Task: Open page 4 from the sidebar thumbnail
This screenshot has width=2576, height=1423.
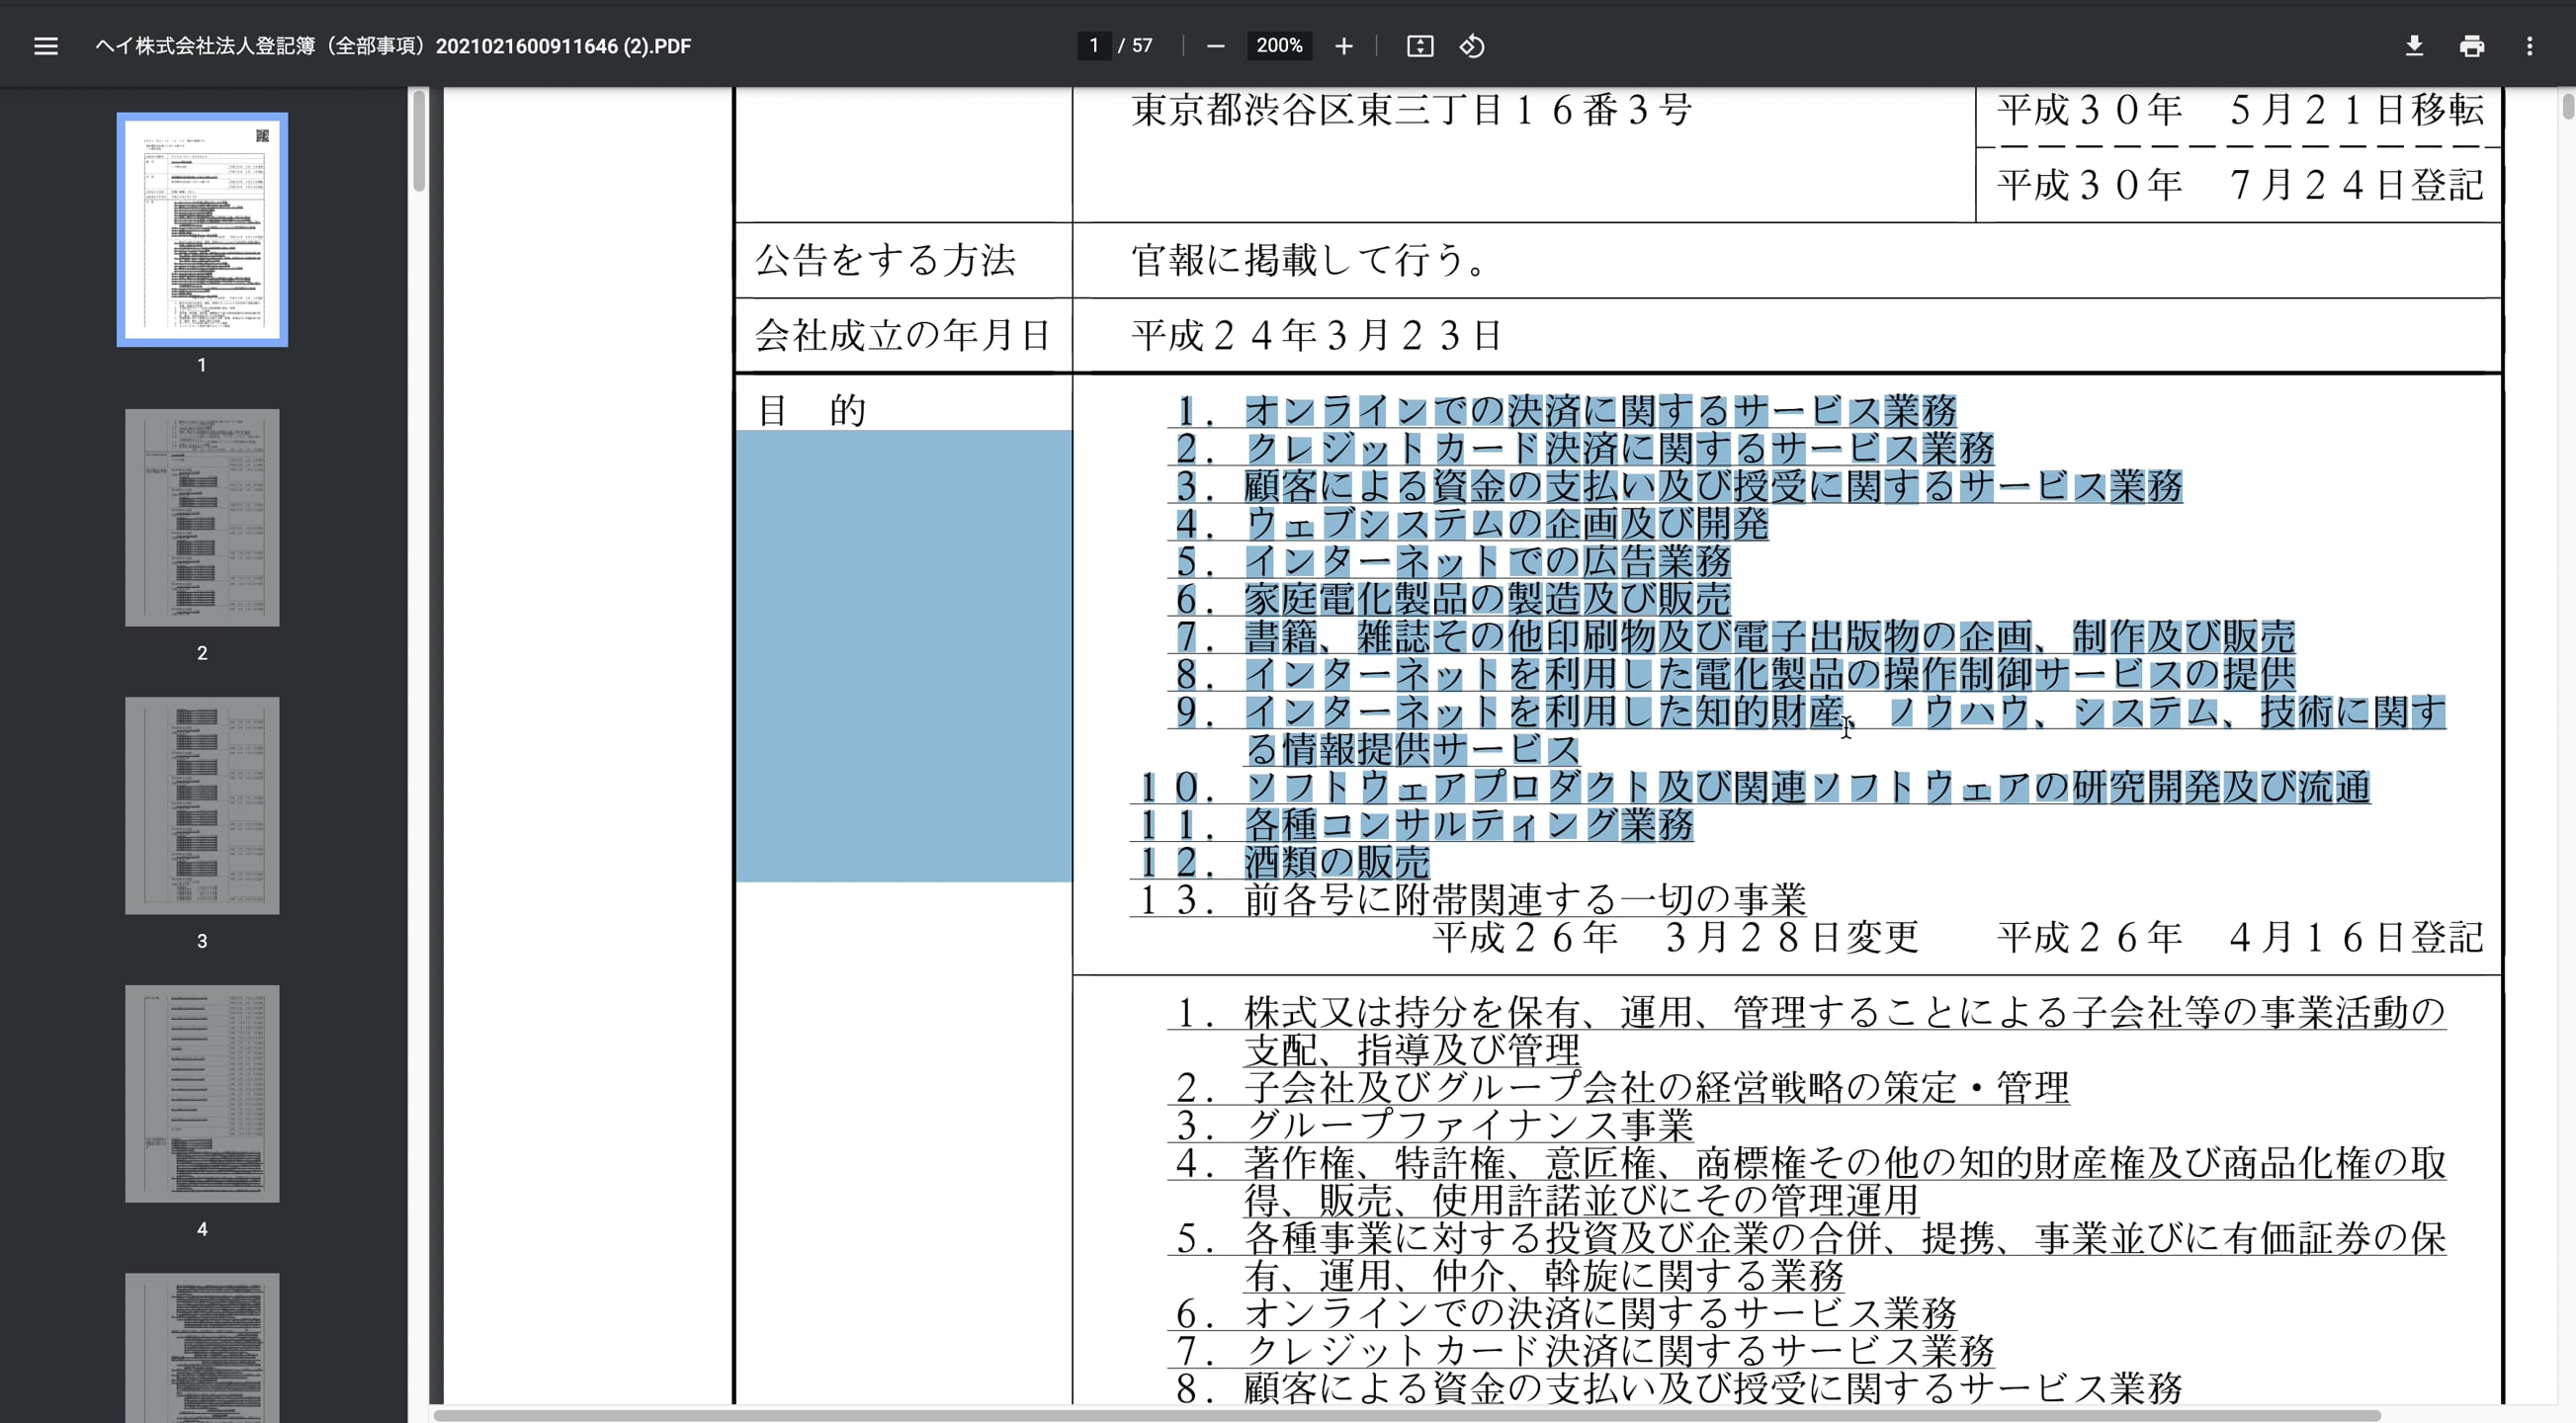Action: pyautogui.click(x=202, y=1093)
